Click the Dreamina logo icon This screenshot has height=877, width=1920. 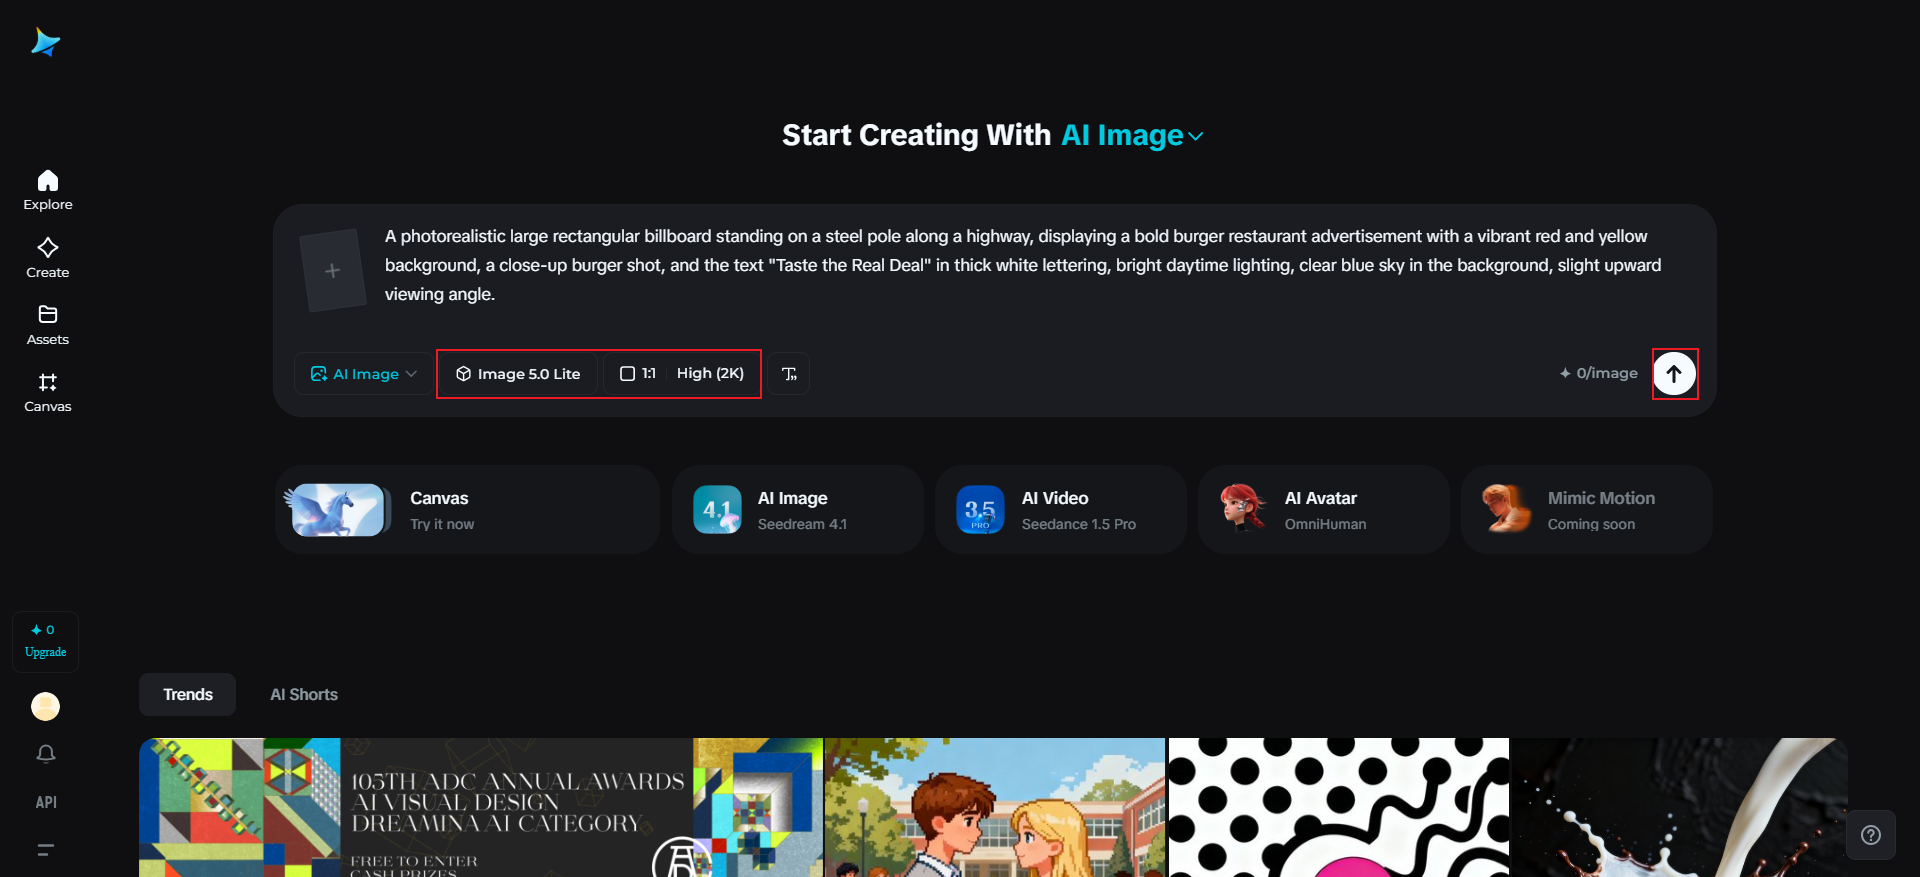point(46,42)
